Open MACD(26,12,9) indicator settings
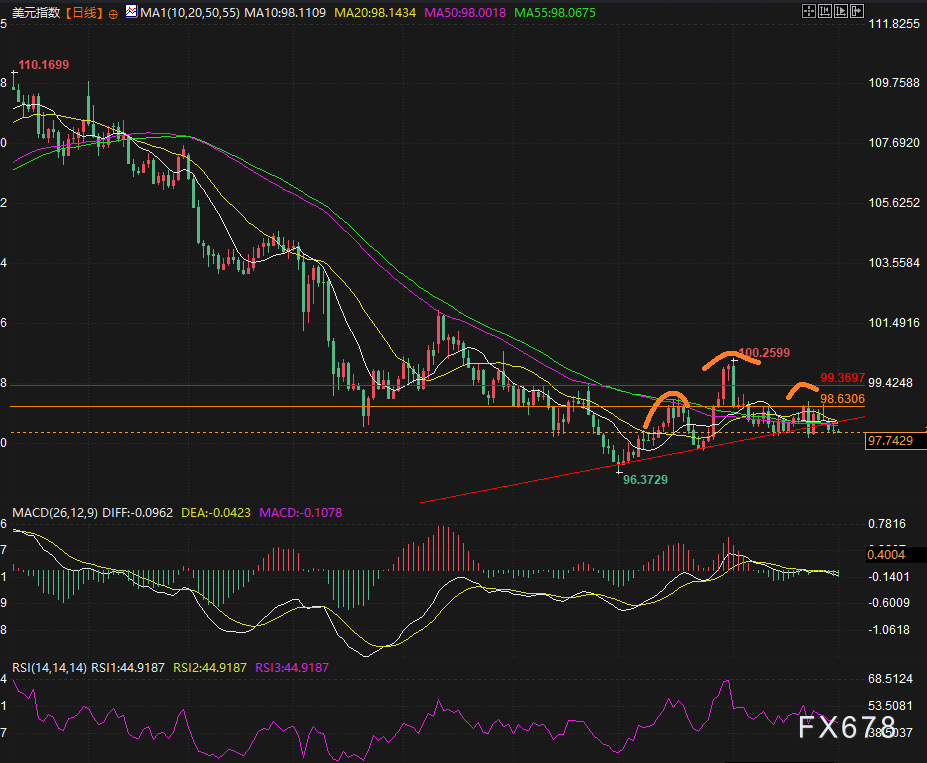Screen dimensions: 927x763 pyautogui.click(x=55, y=513)
